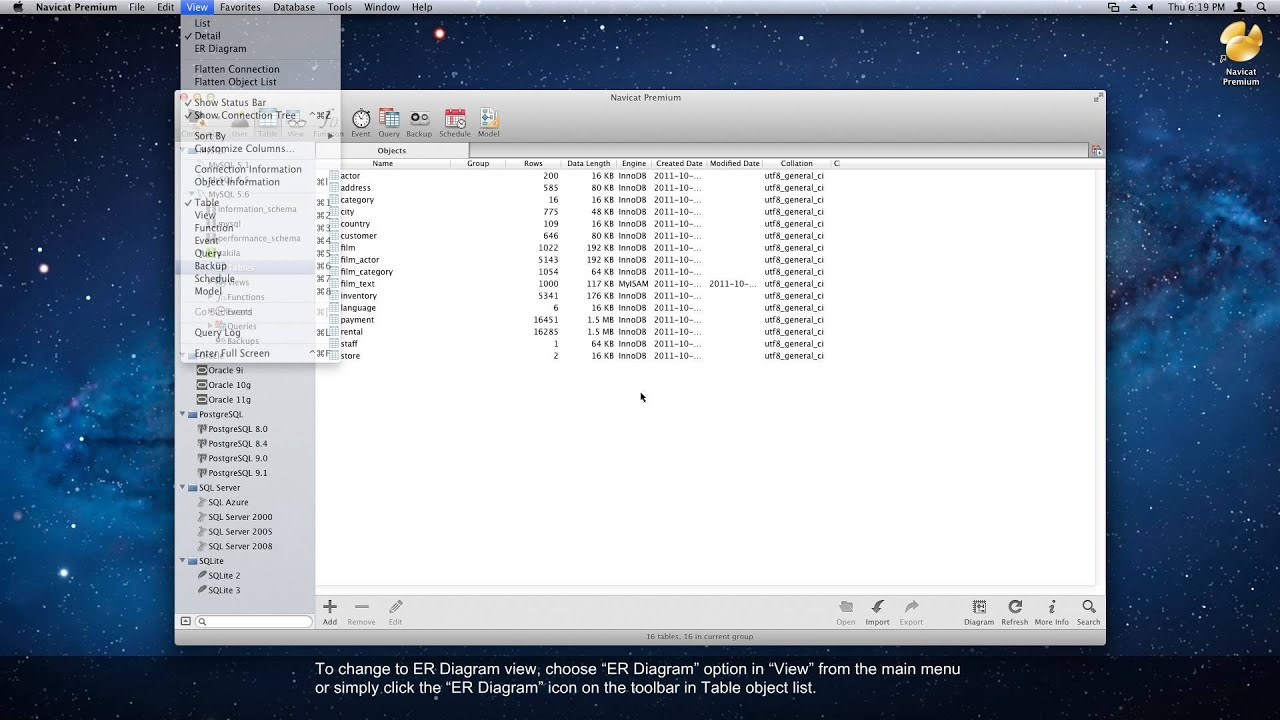This screenshot has width=1280, height=720.
Task: Select the payment table row
Action: point(705,320)
